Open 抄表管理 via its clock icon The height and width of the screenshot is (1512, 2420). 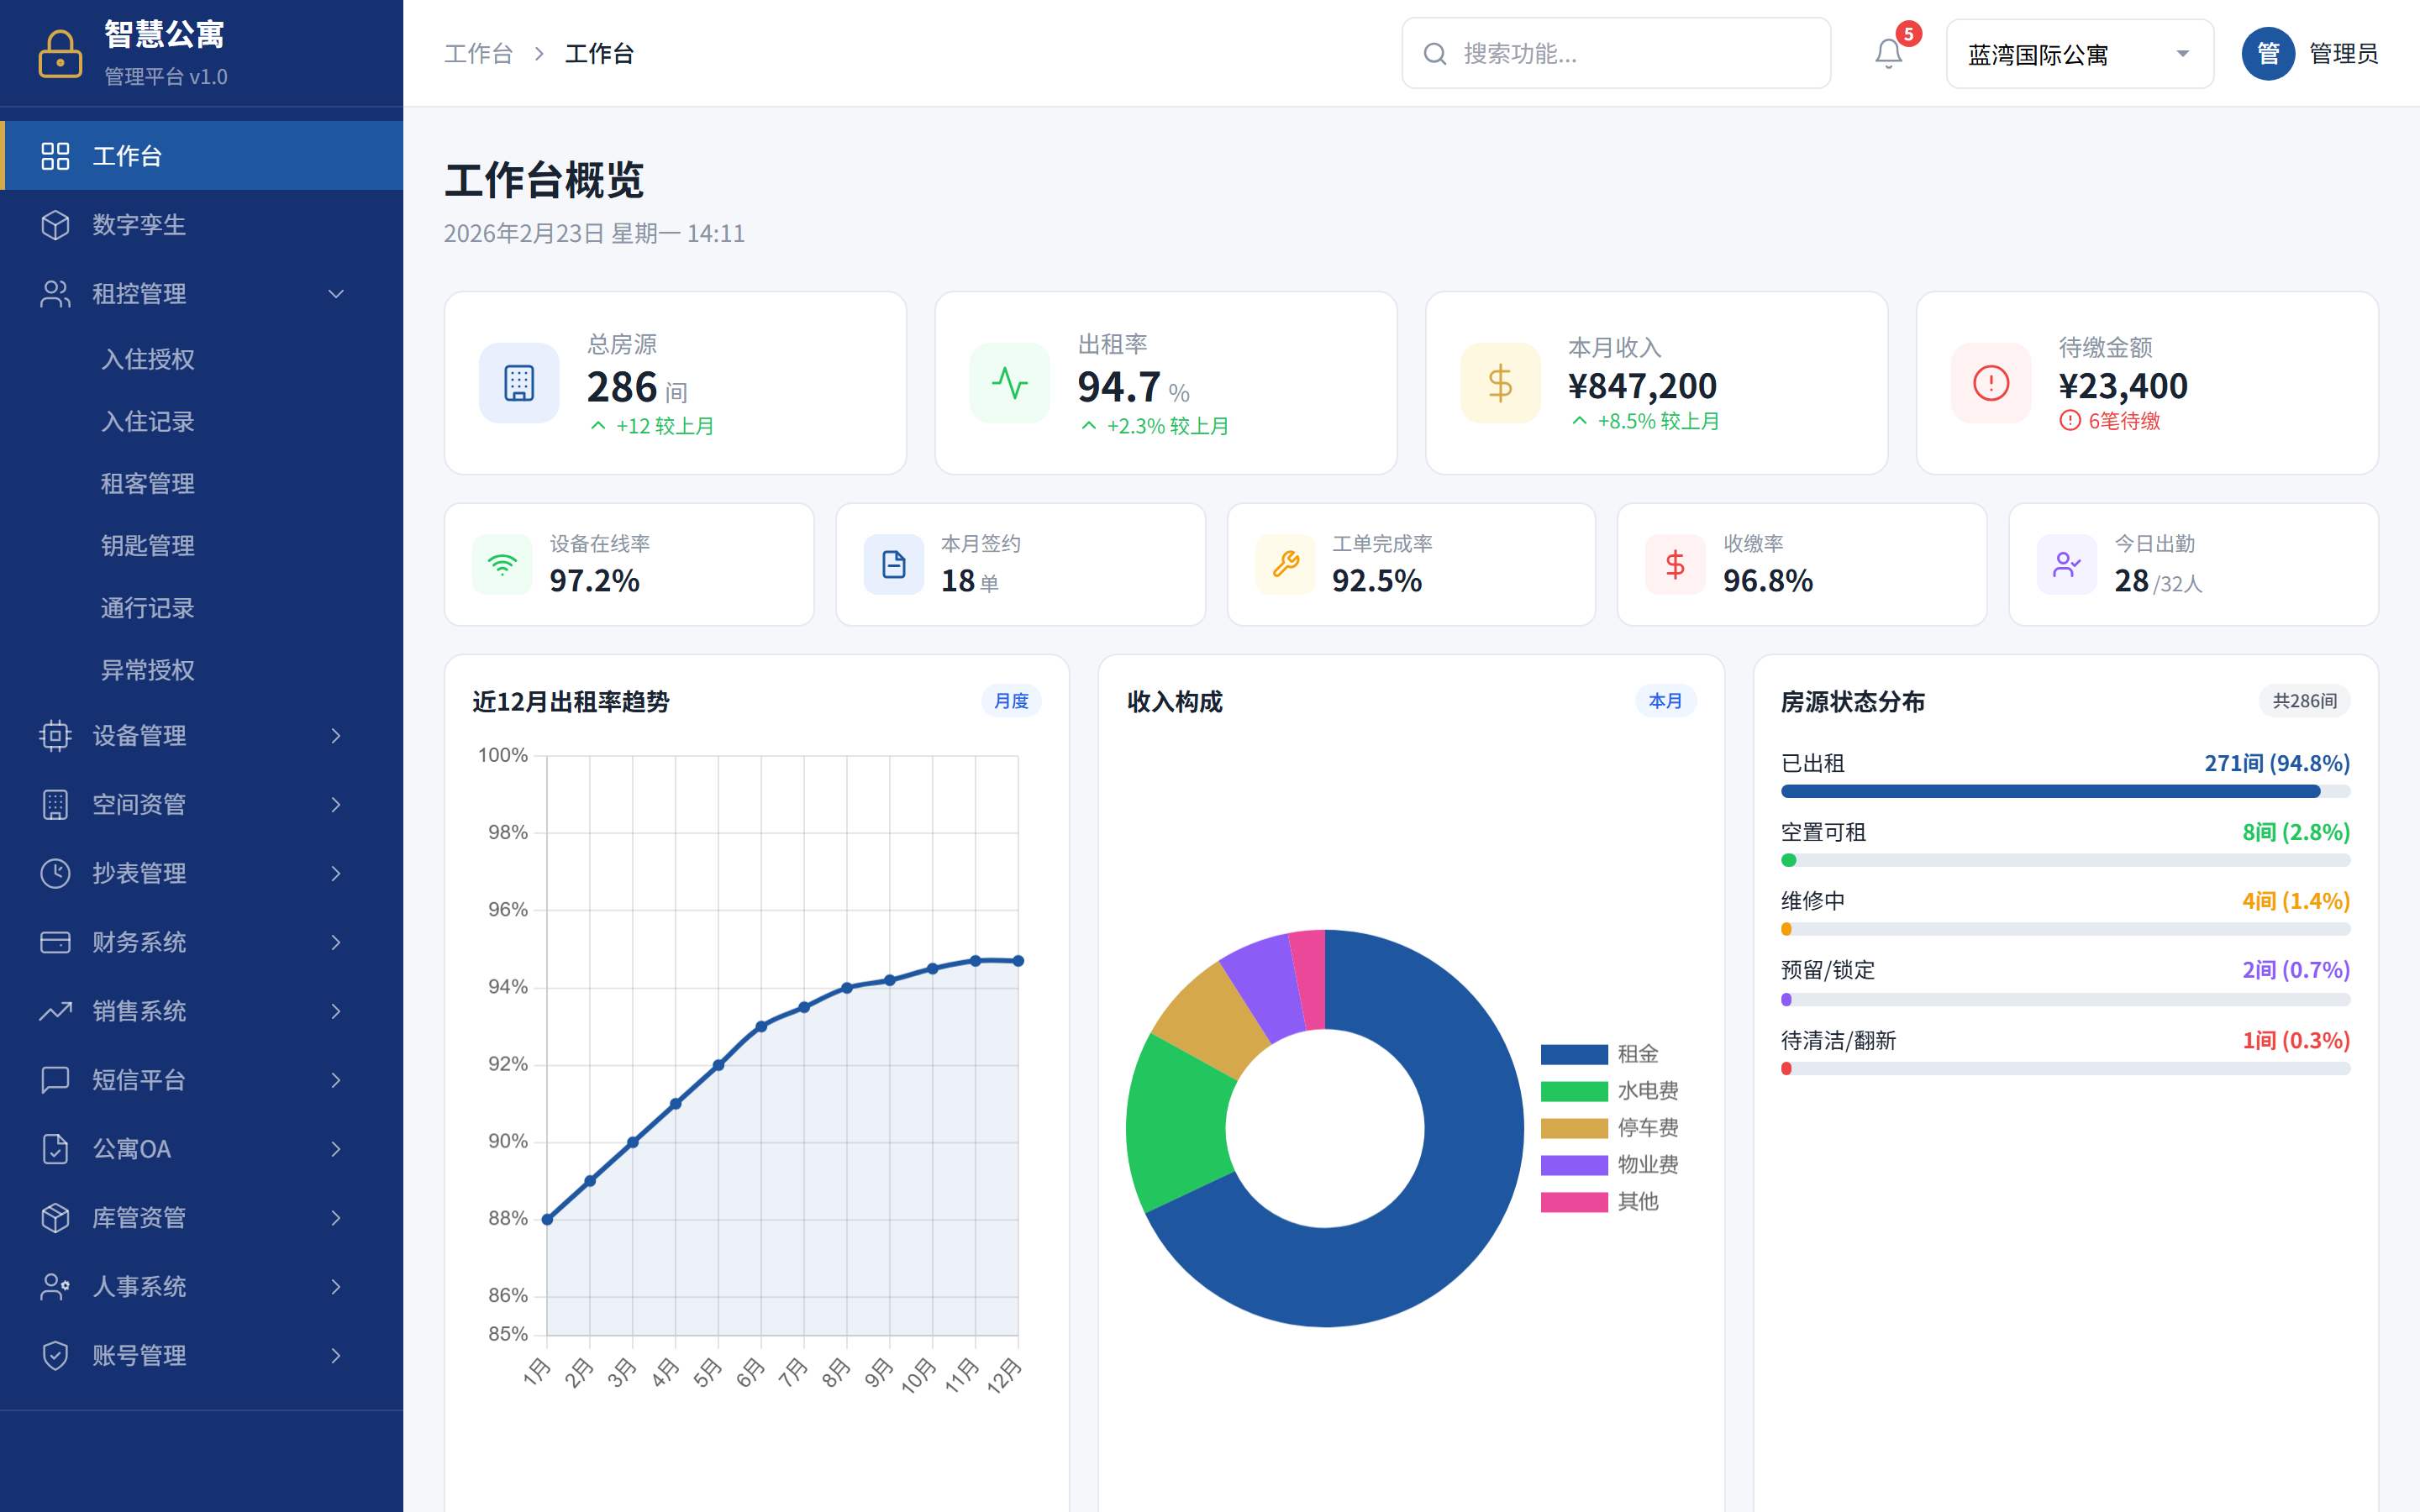pos(56,873)
